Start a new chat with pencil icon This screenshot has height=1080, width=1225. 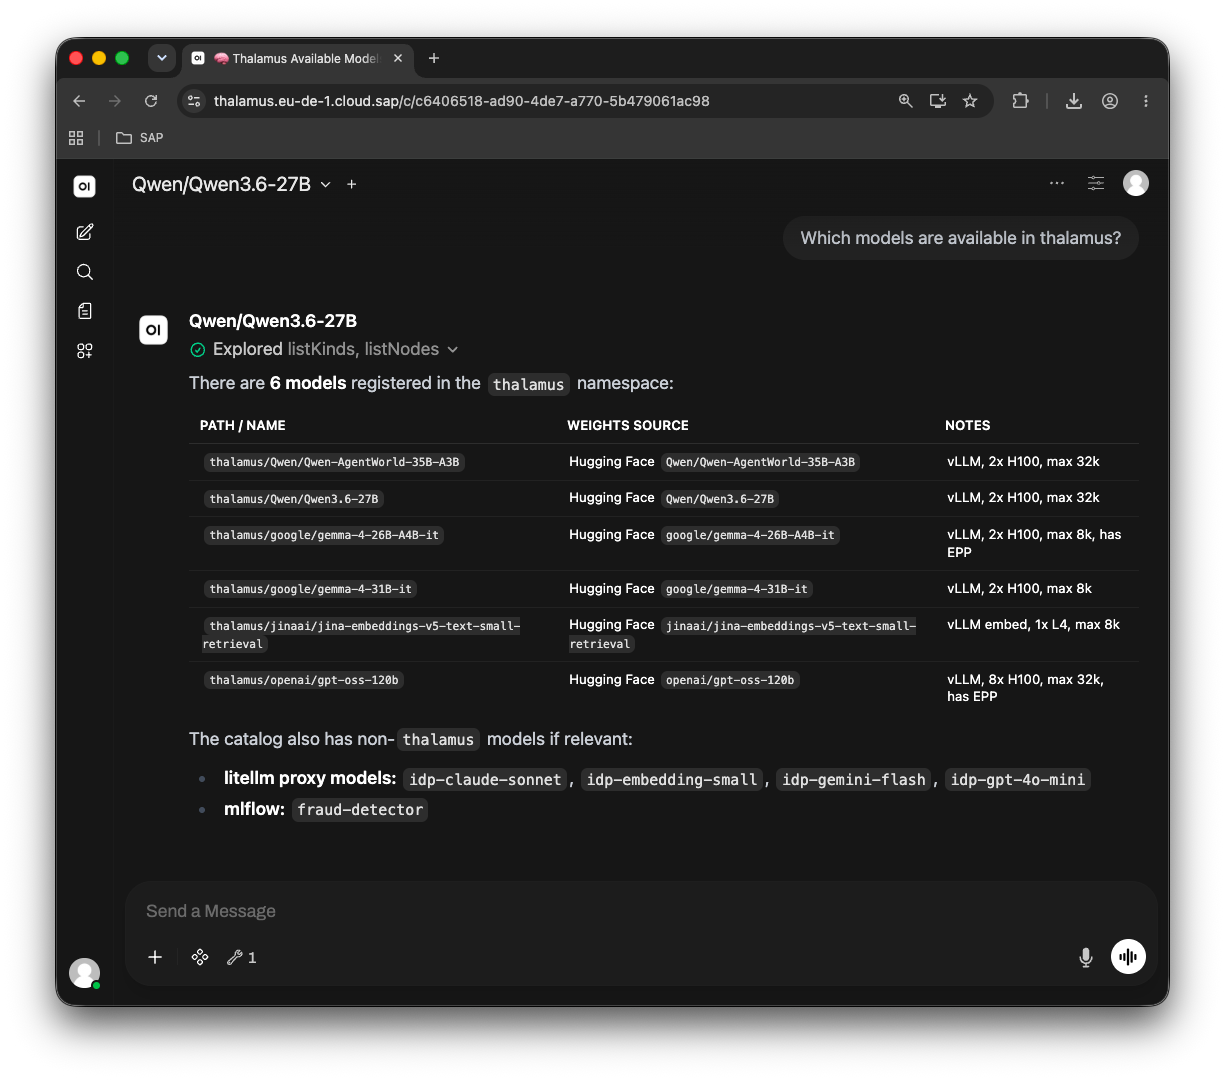click(x=85, y=232)
